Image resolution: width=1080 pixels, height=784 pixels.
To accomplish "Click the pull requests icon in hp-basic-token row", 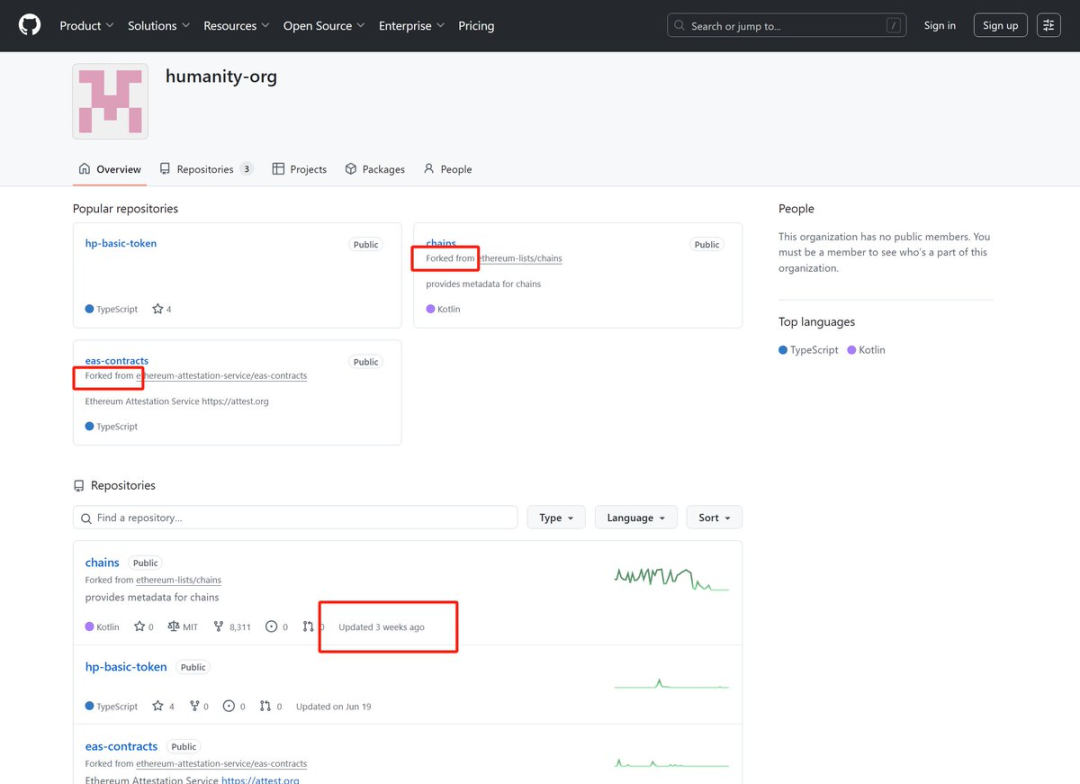I will tap(265, 706).
